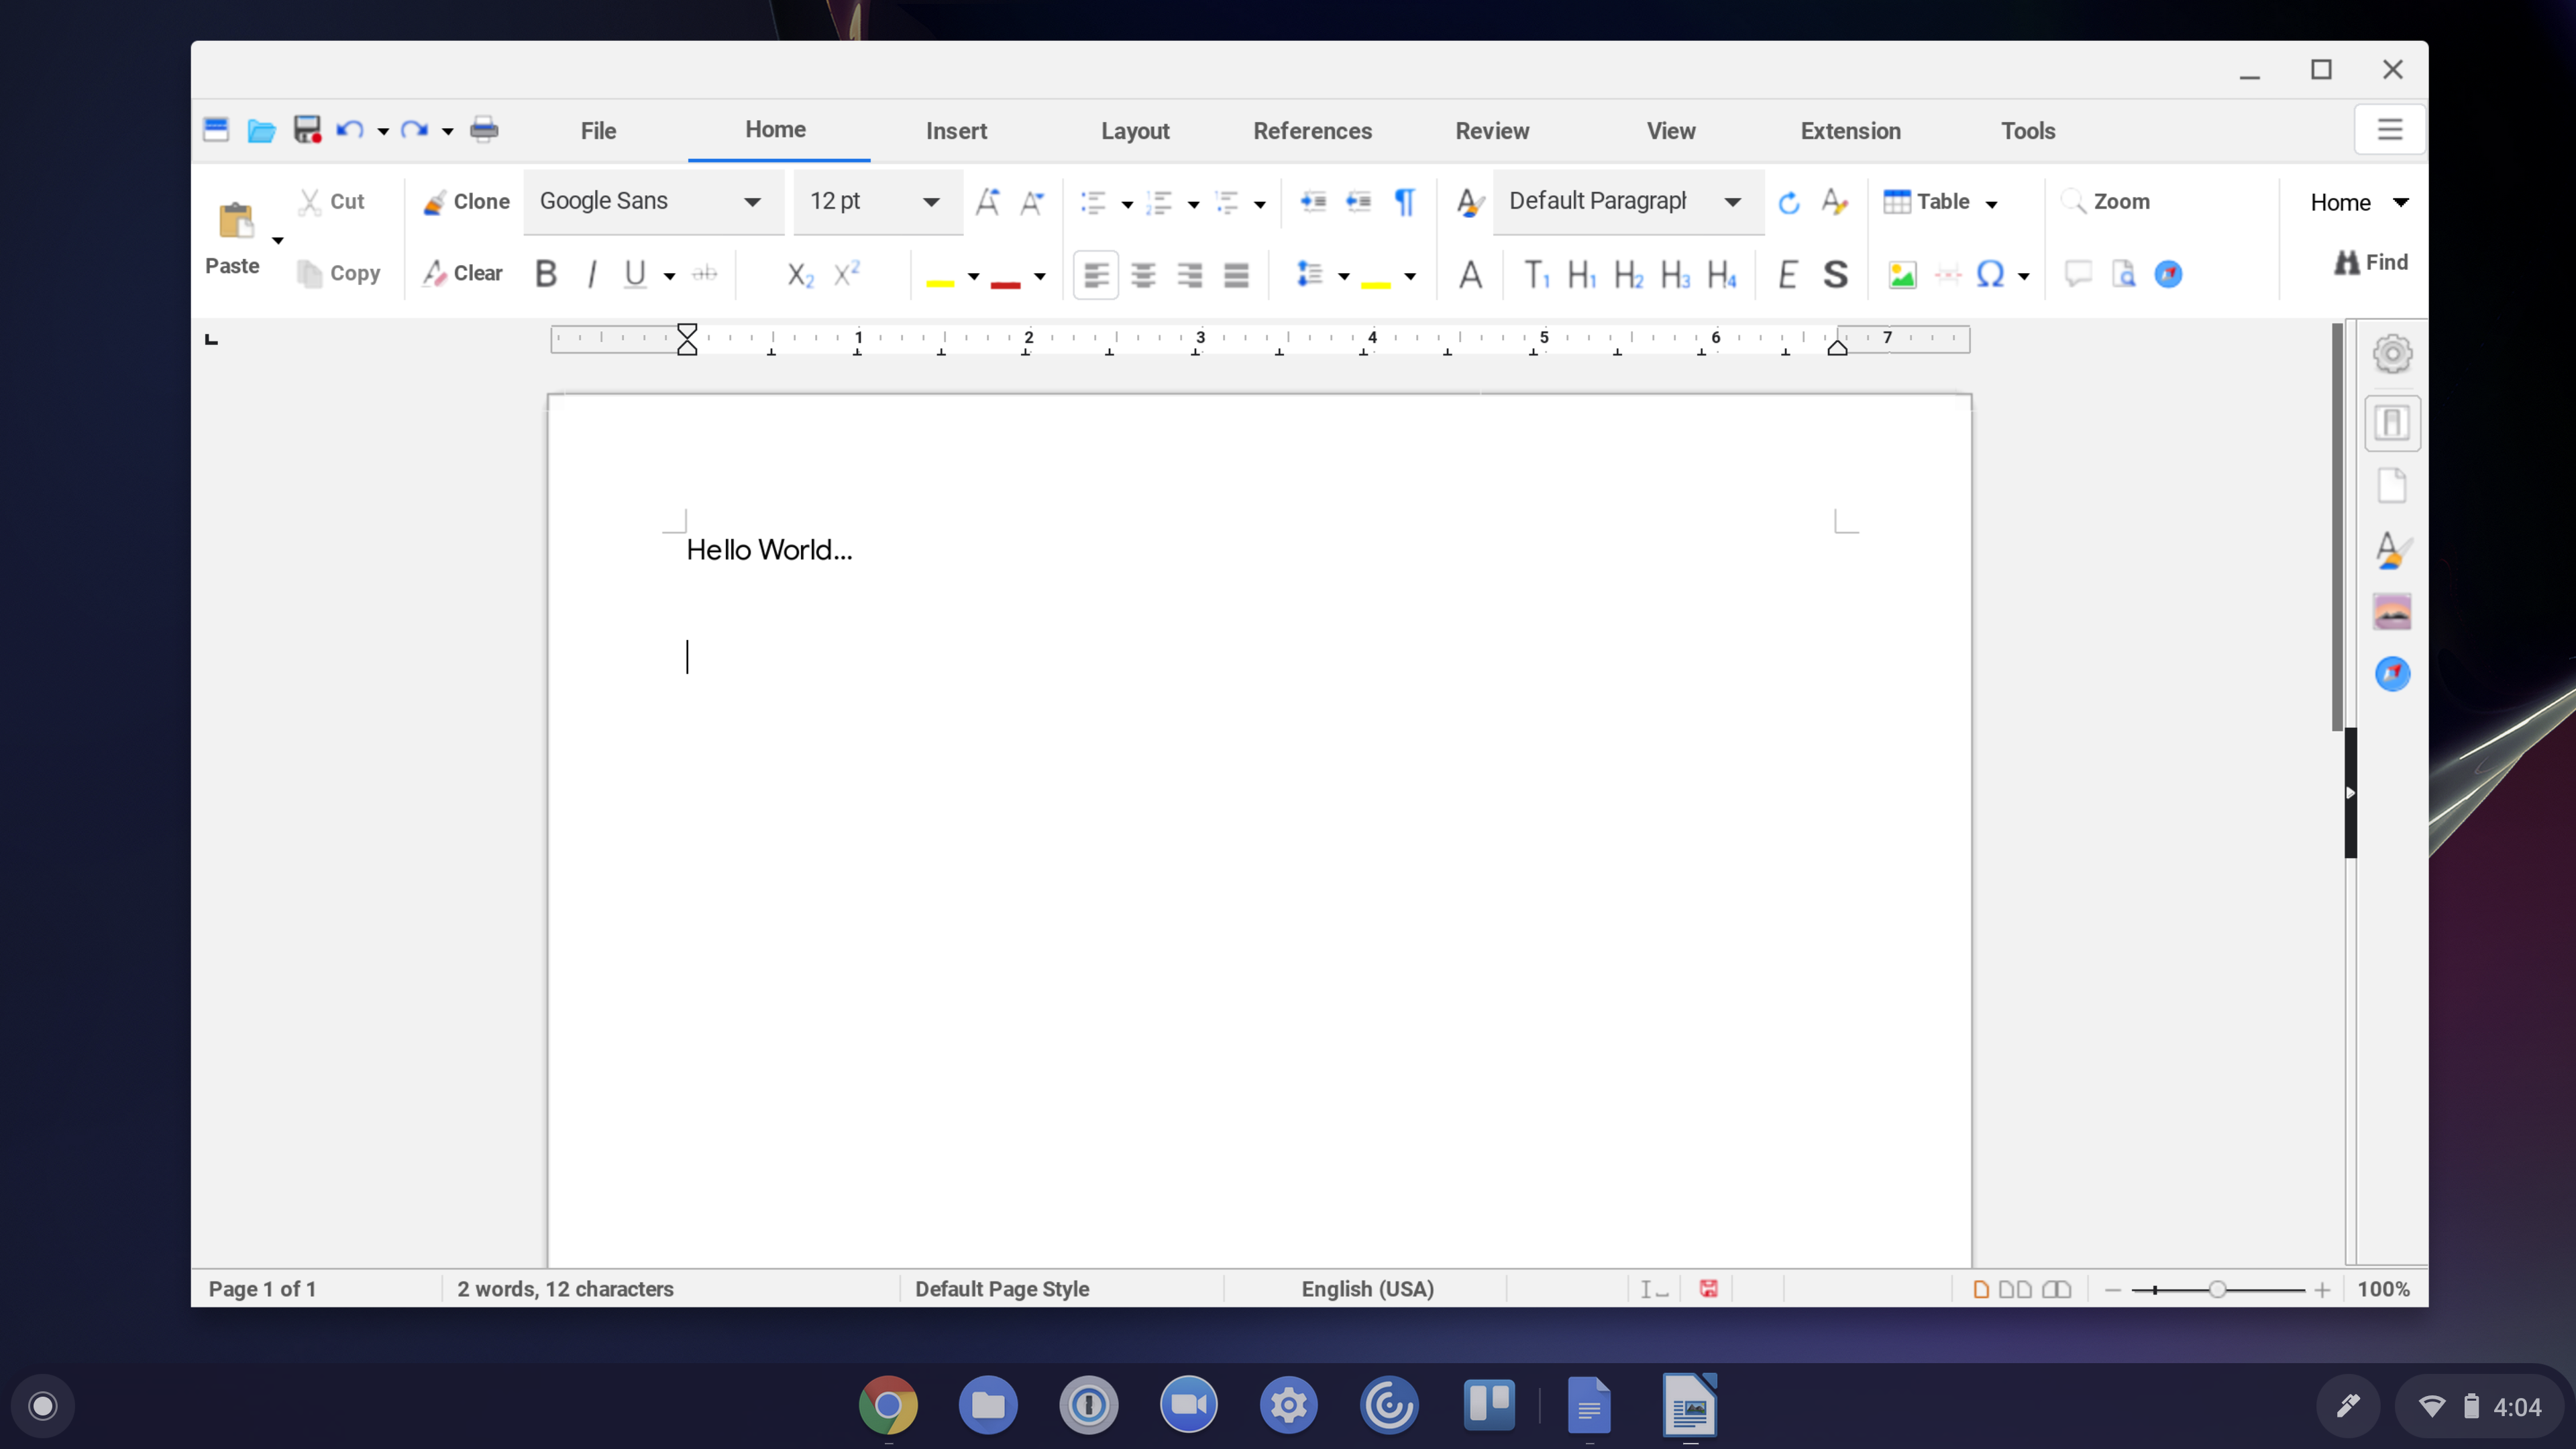The image size is (2576, 1449).
Task: Toggle italic formatting
Action: click(x=592, y=274)
